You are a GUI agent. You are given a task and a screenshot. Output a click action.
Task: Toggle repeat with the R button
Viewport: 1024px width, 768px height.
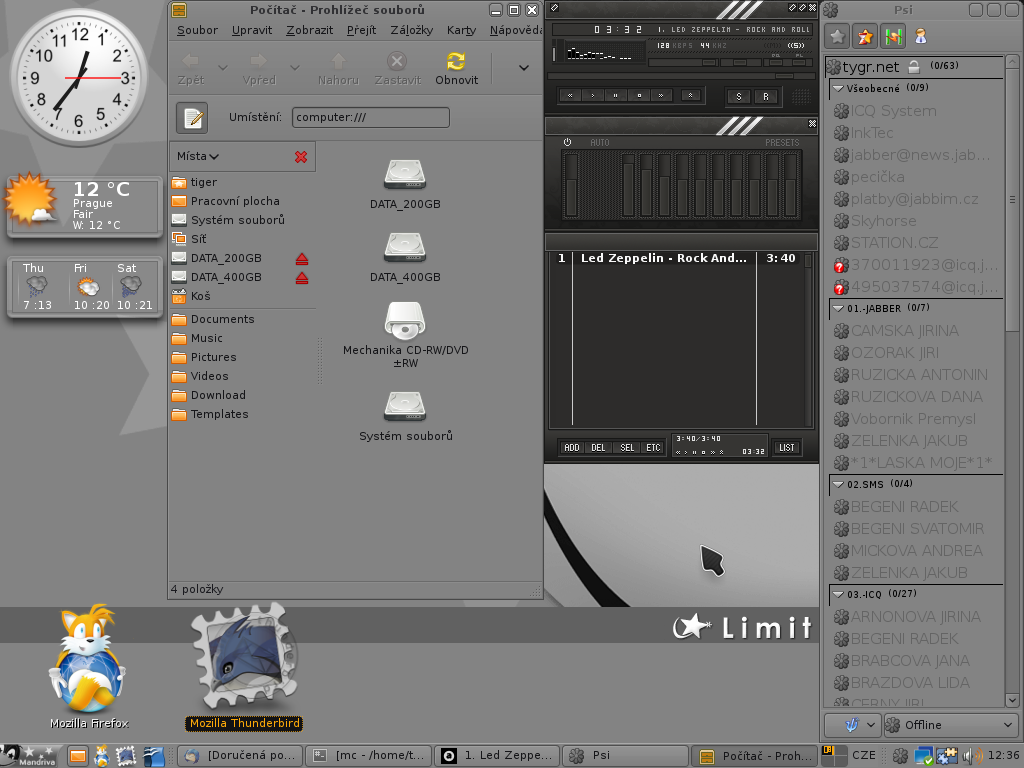pos(765,96)
